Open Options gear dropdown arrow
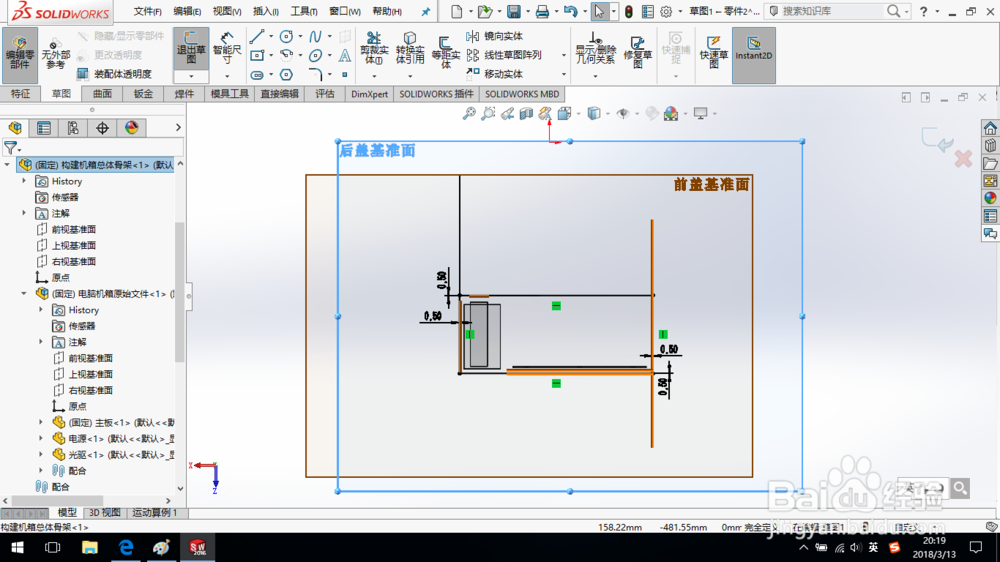The image size is (1000, 562). coord(680,11)
